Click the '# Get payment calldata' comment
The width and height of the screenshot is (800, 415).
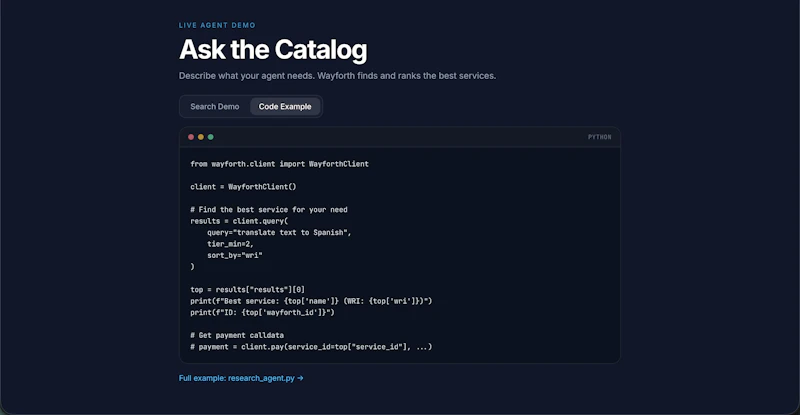coord(237,335)
